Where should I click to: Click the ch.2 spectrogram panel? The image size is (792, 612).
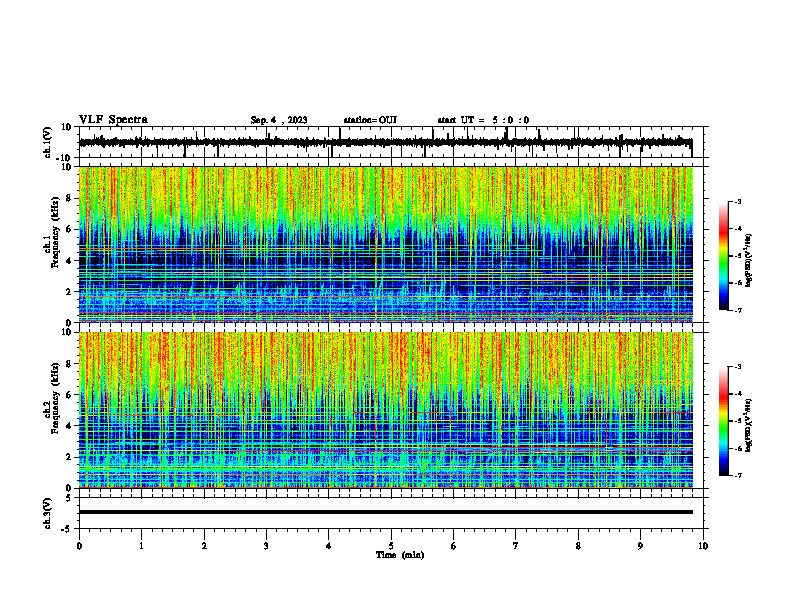pyautogui.click(x=386, y=410)
